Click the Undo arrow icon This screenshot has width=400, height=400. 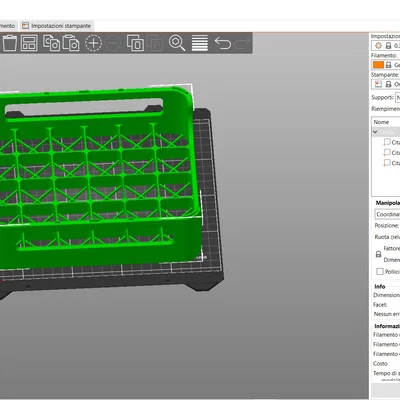tap(222, 43)
